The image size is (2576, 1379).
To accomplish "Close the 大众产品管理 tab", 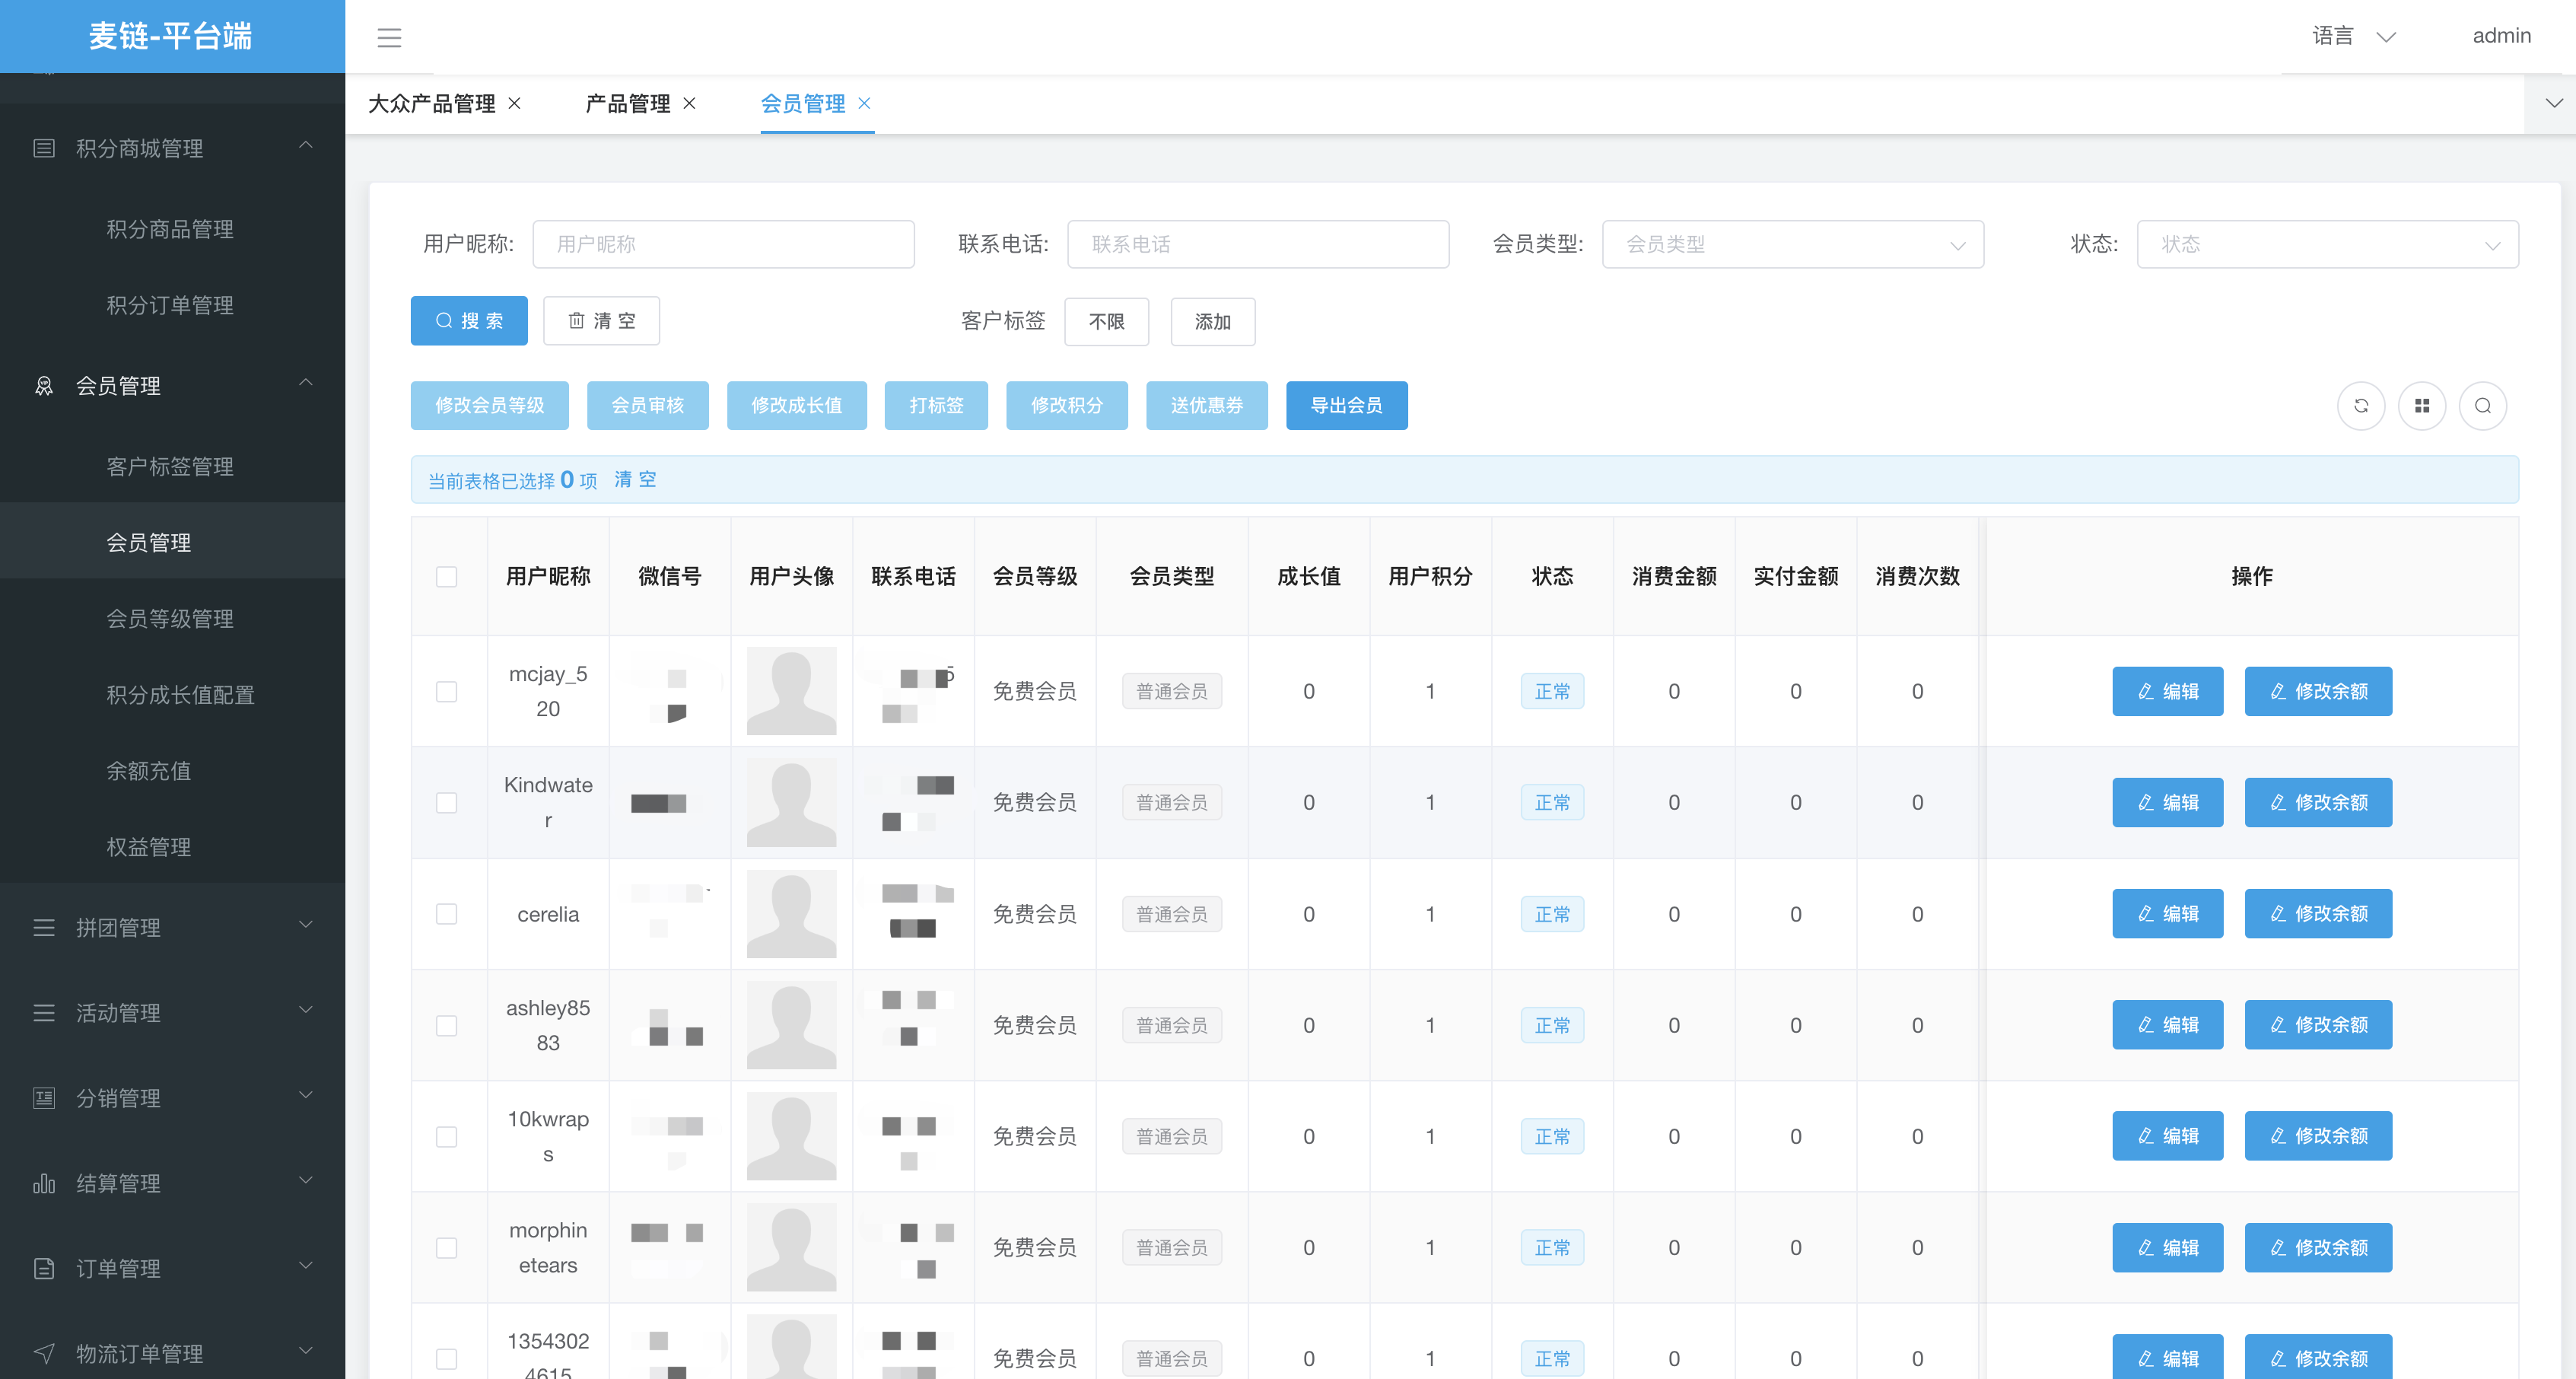I will point(514,103).
